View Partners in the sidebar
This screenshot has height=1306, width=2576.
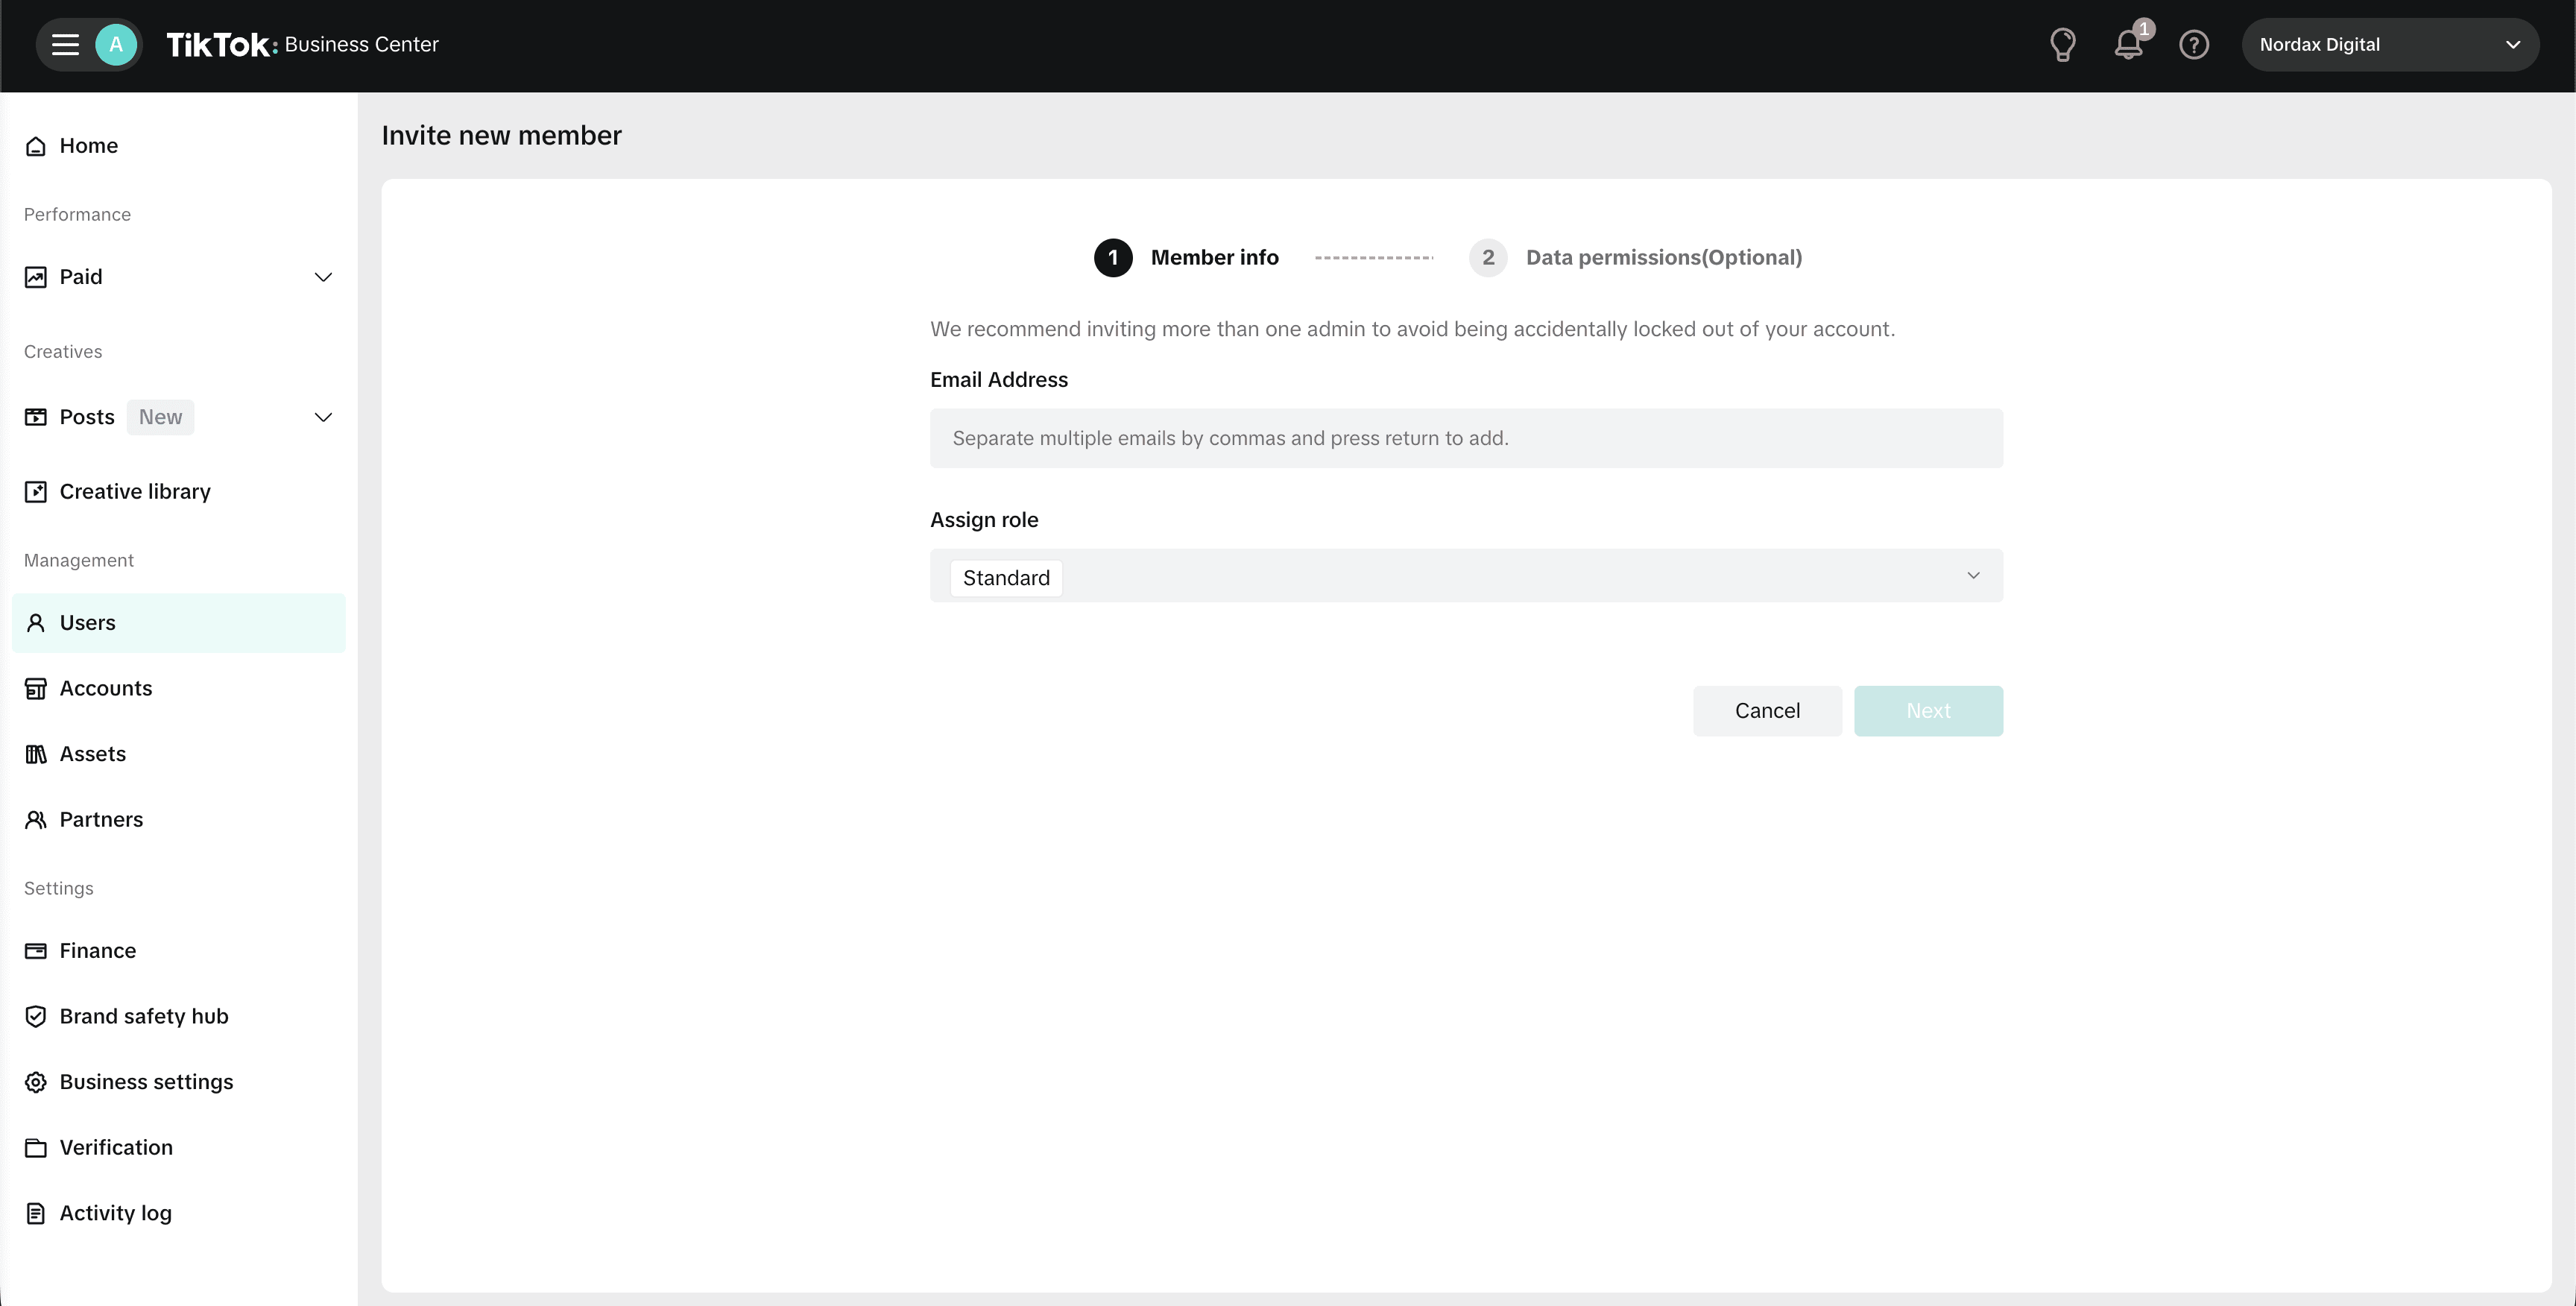(100, 819)
